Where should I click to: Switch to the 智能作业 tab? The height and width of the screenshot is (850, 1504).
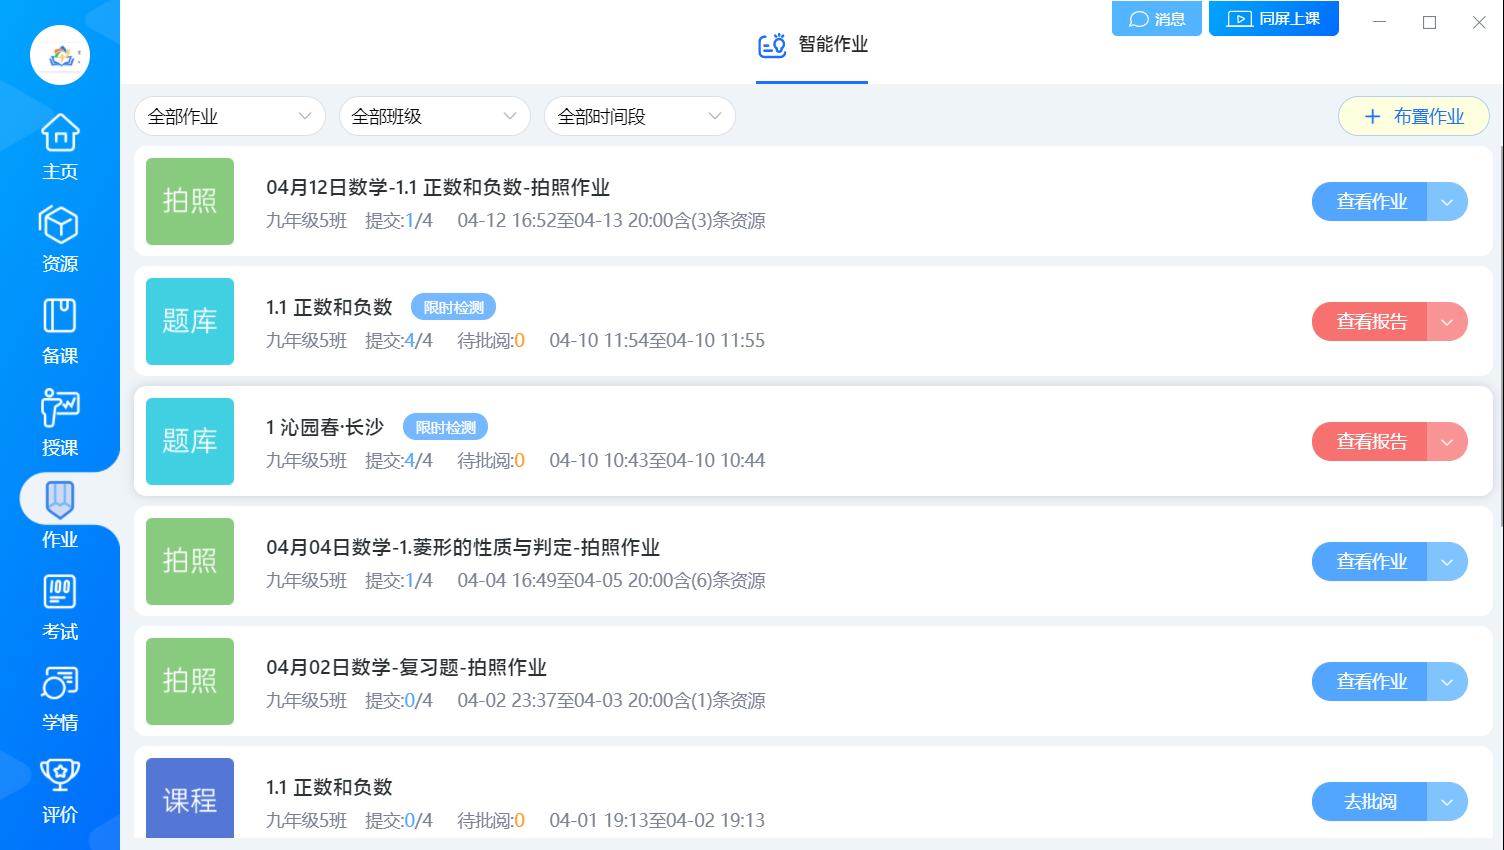(812, 45)
